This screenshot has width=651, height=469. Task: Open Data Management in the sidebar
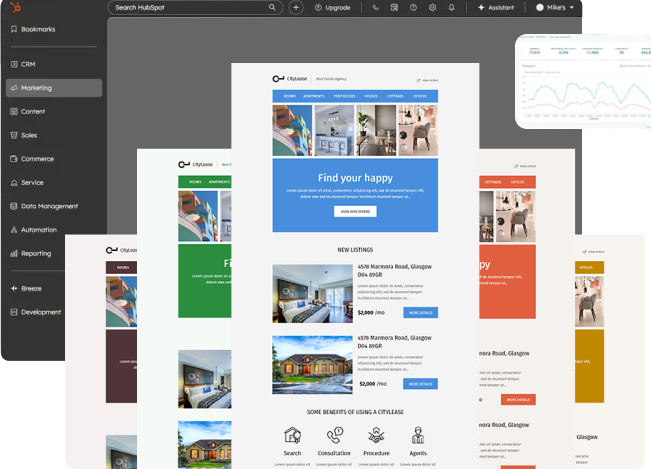pos(54,206)
